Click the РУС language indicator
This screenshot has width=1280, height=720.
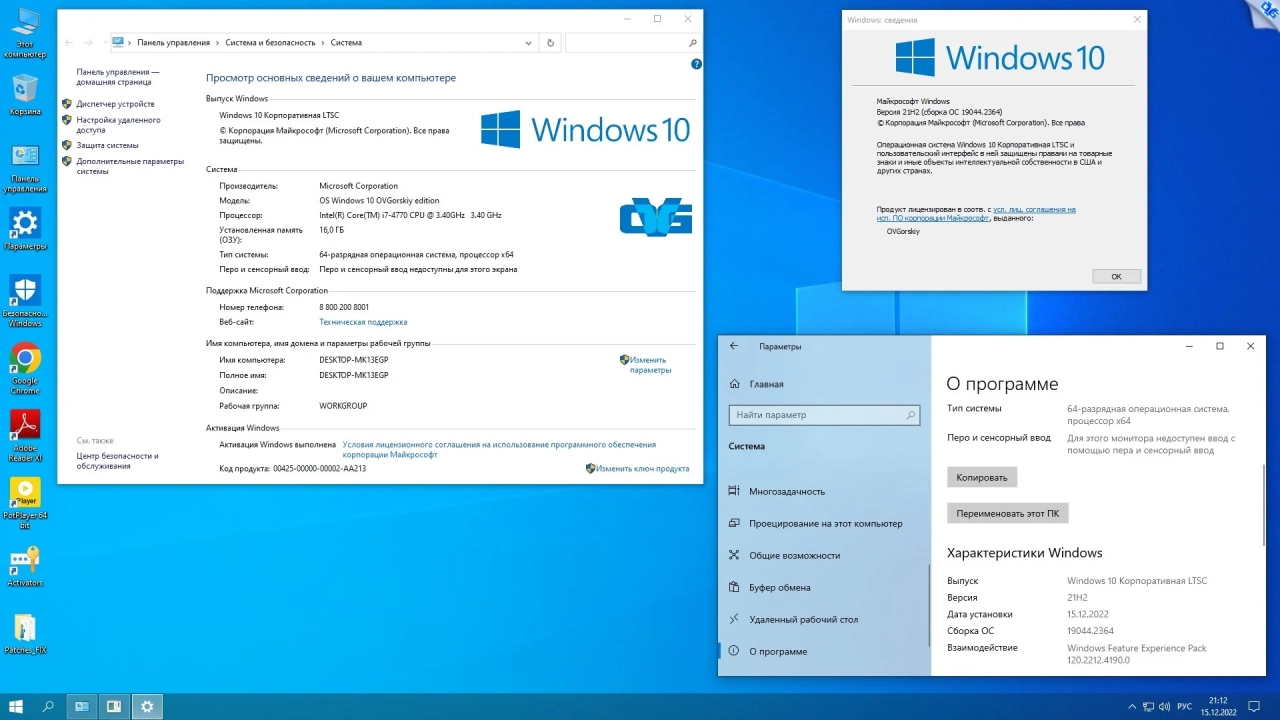coord(1184,706)
